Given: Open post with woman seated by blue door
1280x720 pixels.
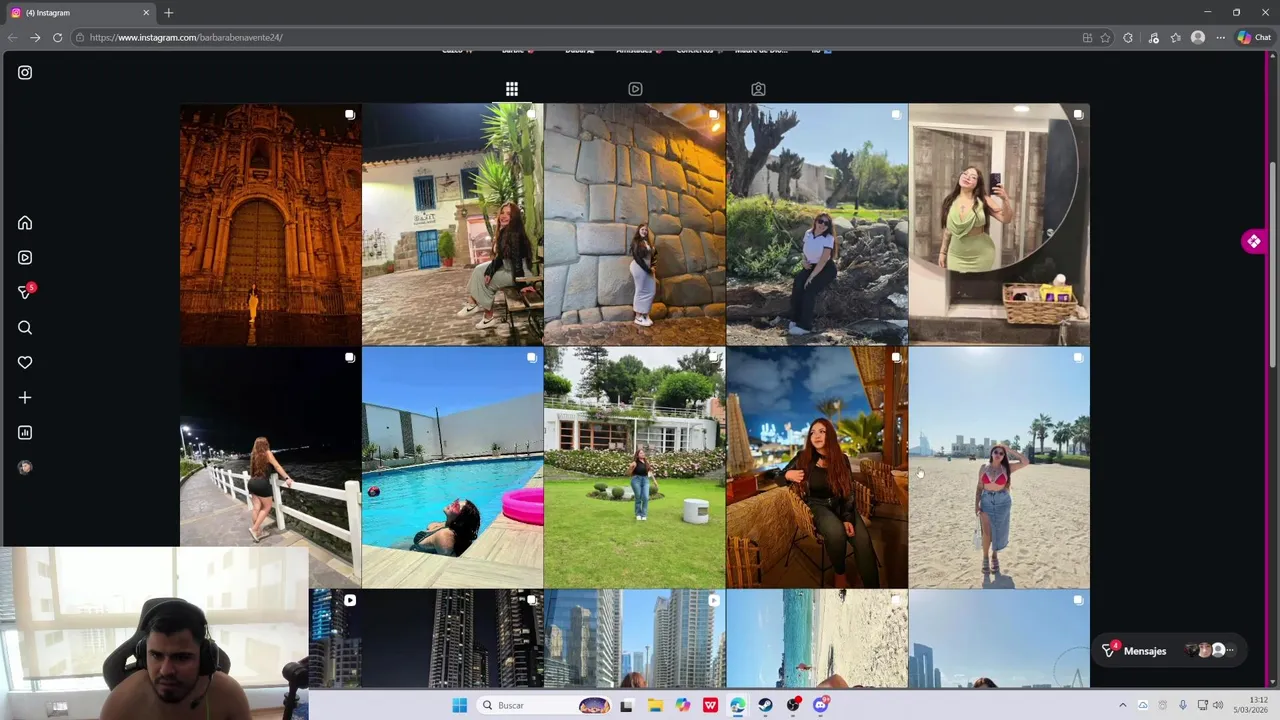Looking at the screenshot, I should pos(452,224).
